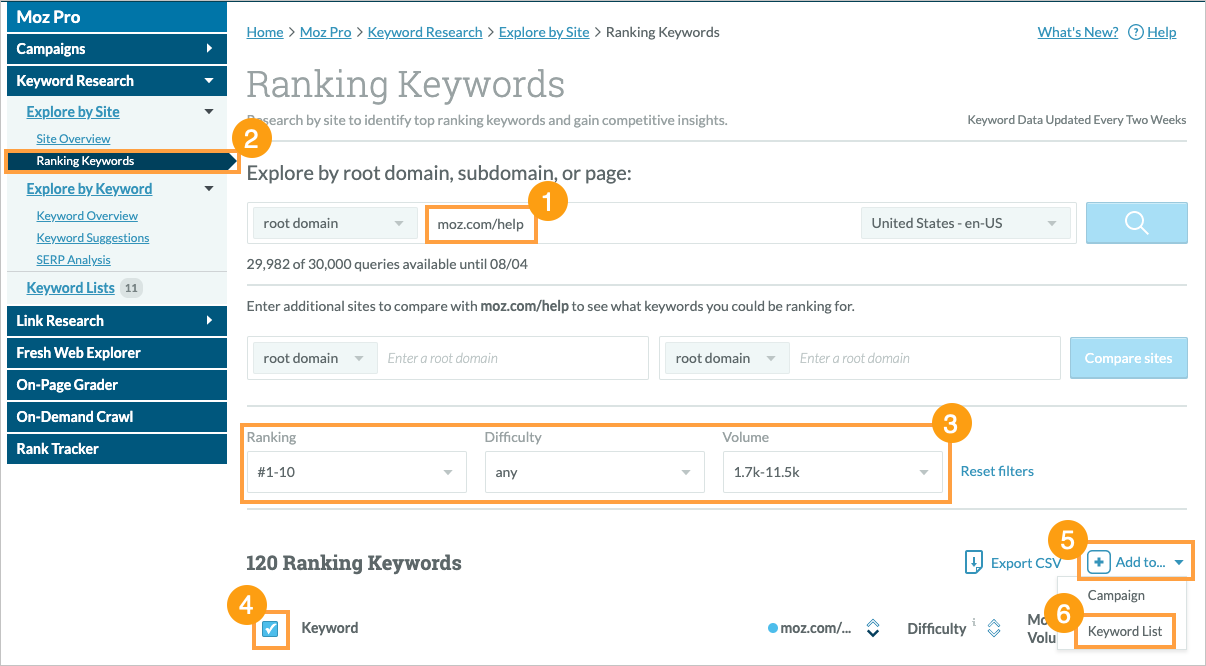The image size is (1206, 666).
Task: Toggle the select-all Keyword checkbox
Action: [x=270, y=629]
